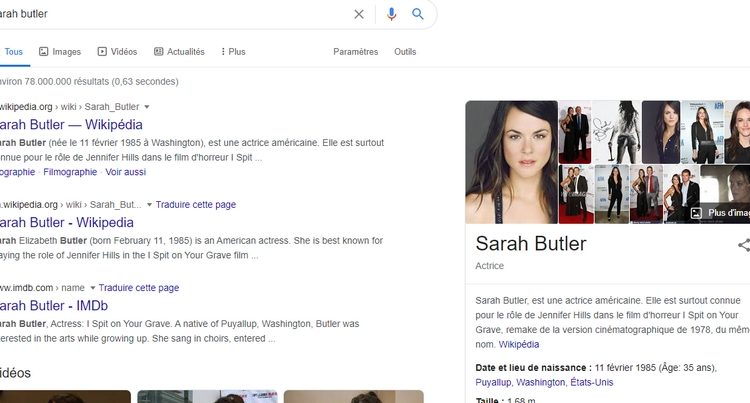The image size is (750, 403).
Task: Open Paramètres menu
Action: (x=355, y=52)
